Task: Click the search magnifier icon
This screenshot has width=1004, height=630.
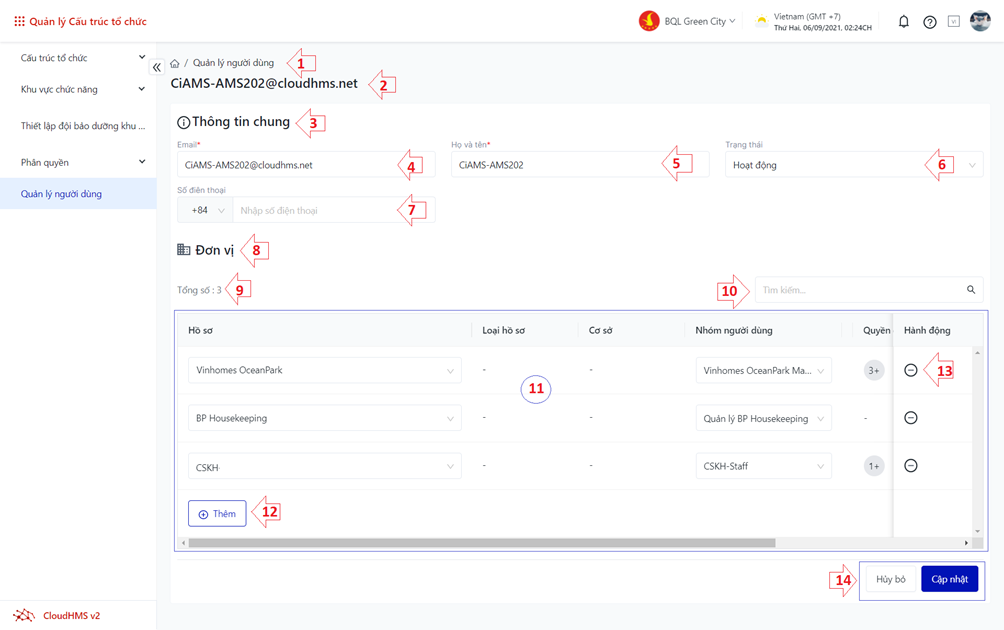Action: [970, 290]
